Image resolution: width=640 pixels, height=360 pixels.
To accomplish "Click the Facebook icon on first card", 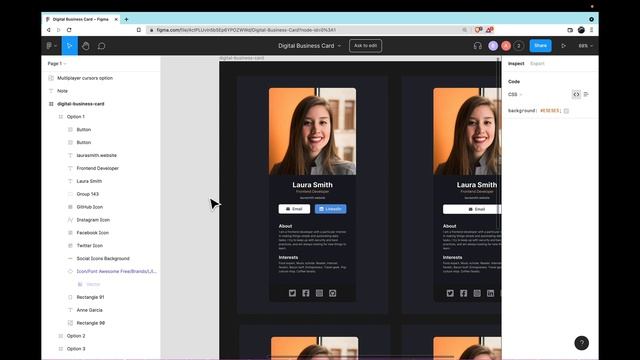I will [306, 293].
